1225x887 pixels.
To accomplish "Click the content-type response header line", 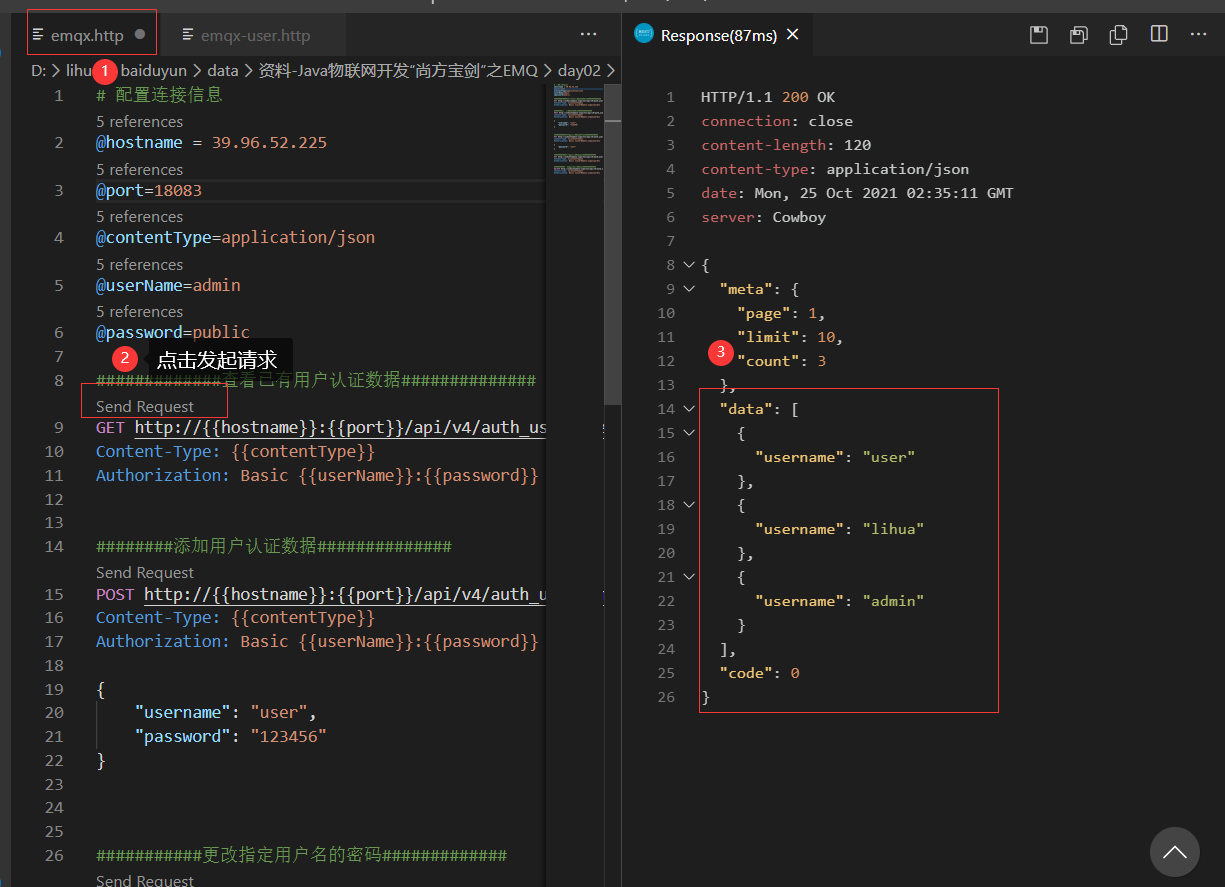I will [x=835, y=169].
